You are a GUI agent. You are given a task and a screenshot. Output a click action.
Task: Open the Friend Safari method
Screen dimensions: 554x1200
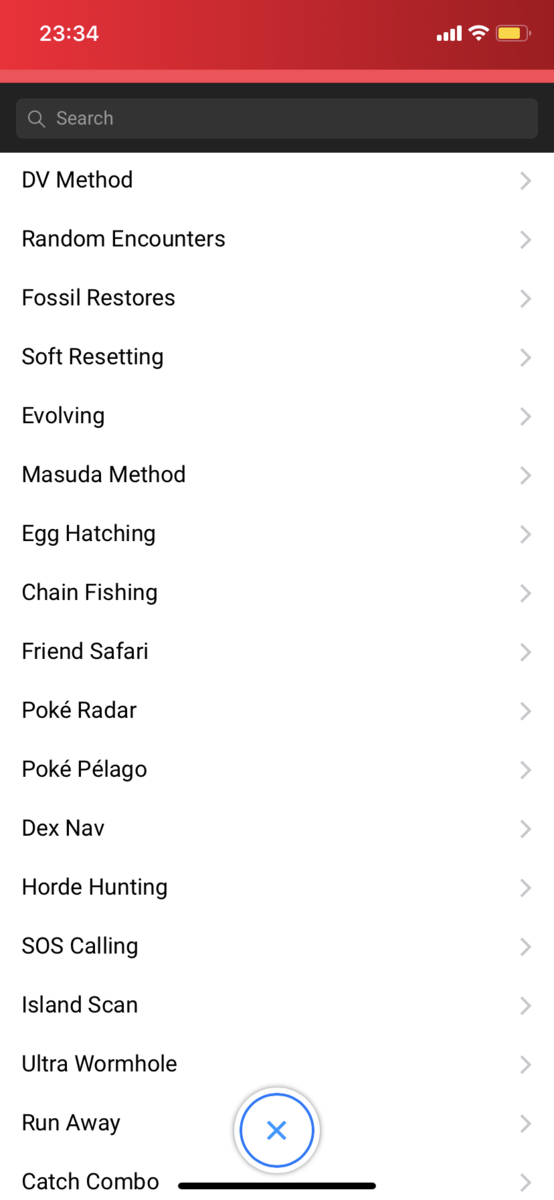(x=277, y=652)
